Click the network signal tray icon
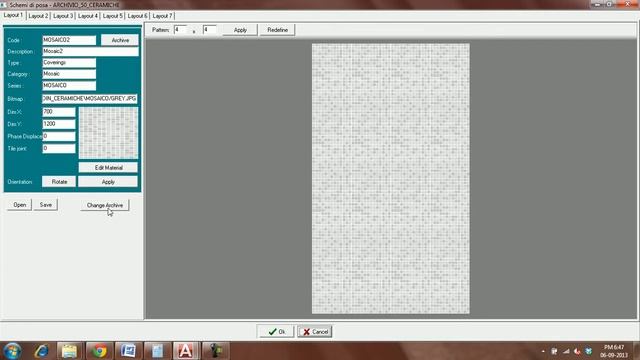Viewport: 640px width, 360px height. click(566, 351)
